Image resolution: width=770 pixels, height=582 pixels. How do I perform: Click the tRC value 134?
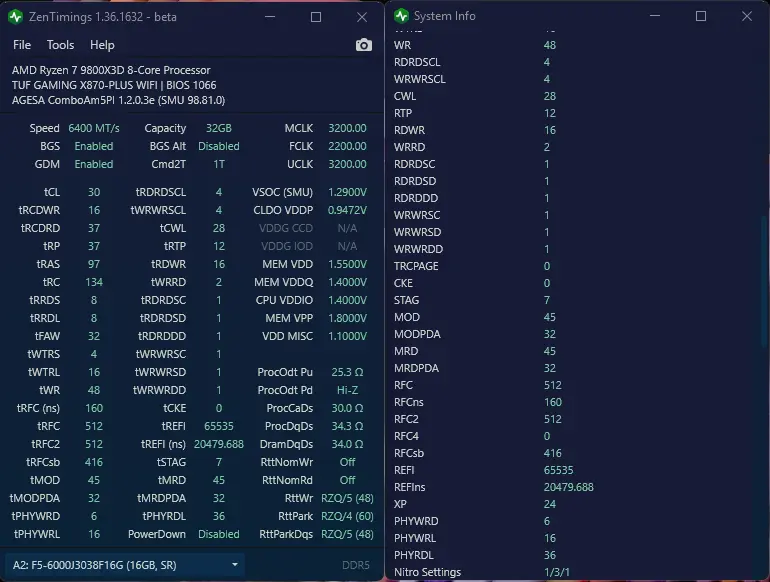click(x=94, y=282)
